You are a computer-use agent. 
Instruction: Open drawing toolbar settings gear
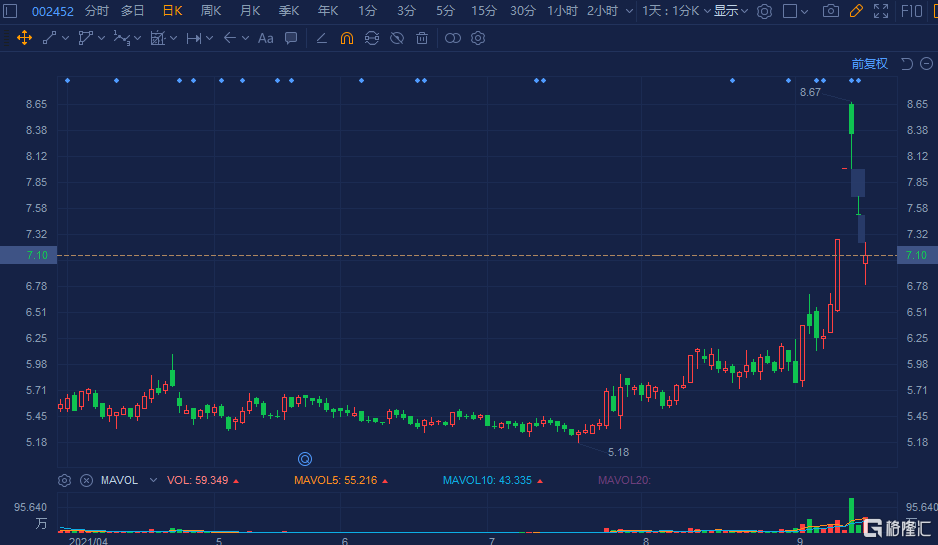coord(478,38)
